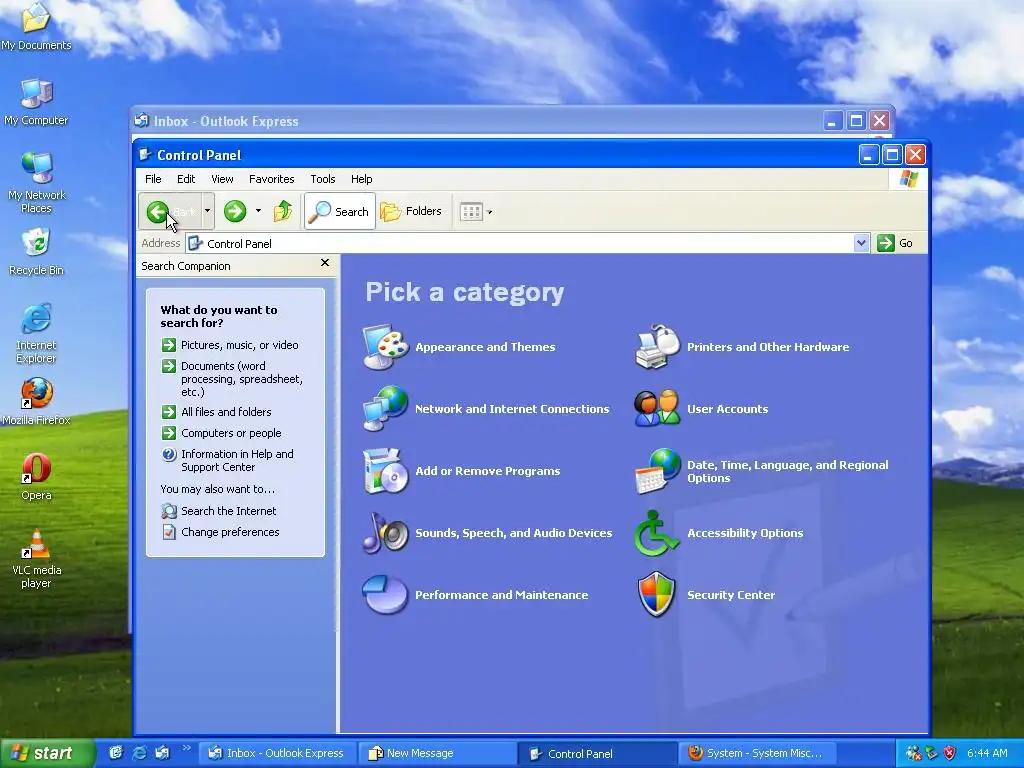Open the Network and Internet Connections icon
1024x768 pixels.
(x=386, y=408)
